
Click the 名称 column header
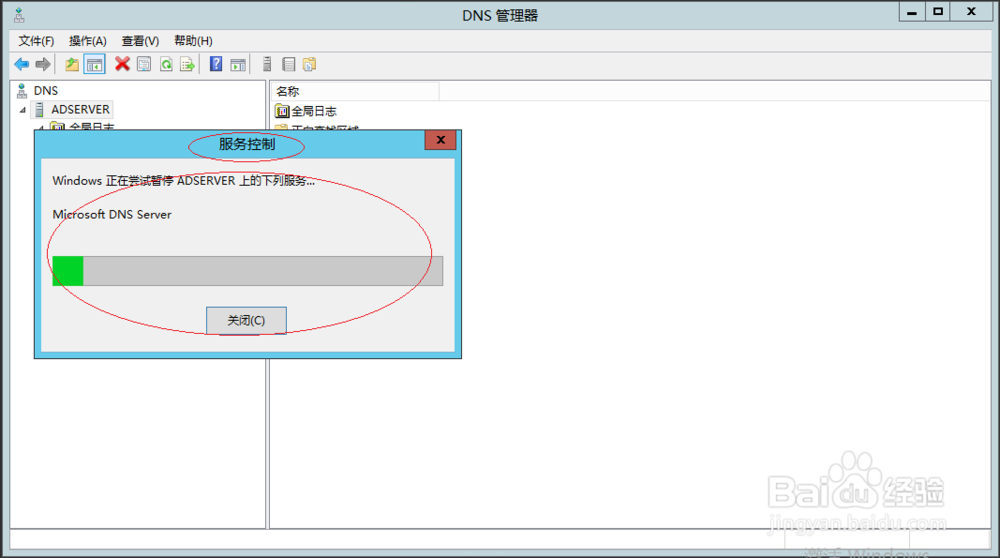[355, 91]
